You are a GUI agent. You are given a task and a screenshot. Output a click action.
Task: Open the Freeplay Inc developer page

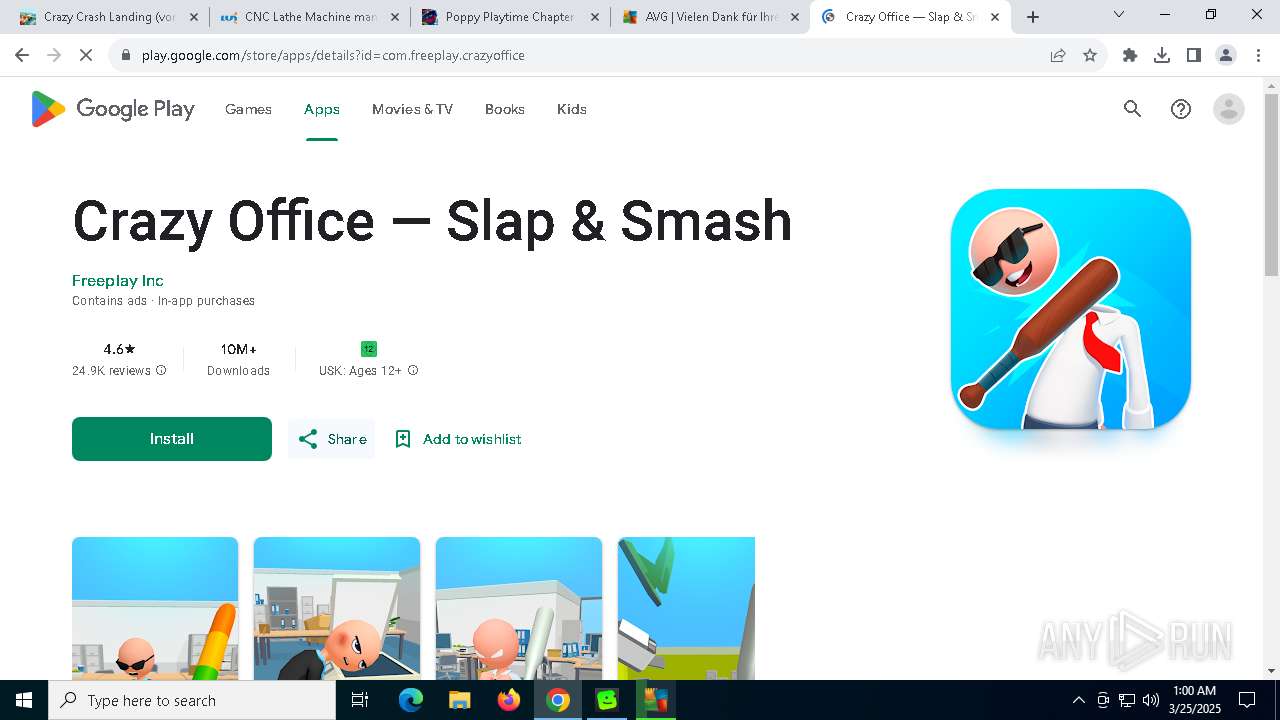118,281
